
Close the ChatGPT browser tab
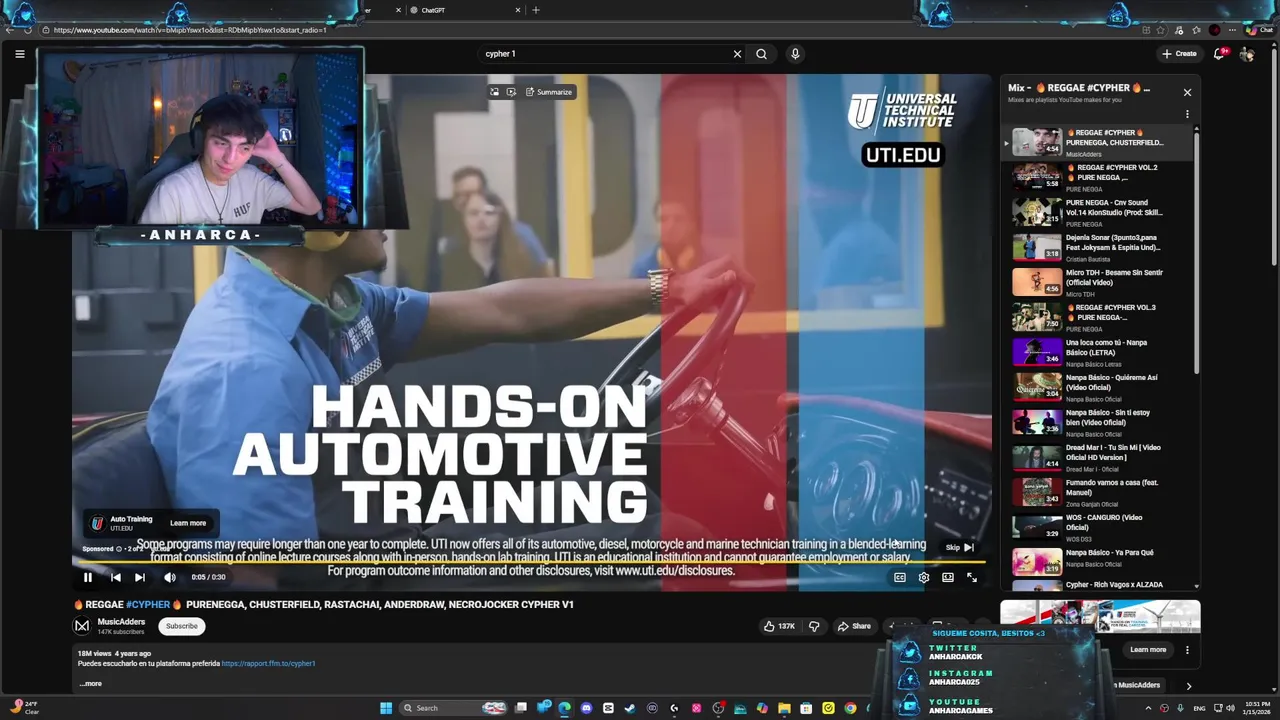pos(518,10)
